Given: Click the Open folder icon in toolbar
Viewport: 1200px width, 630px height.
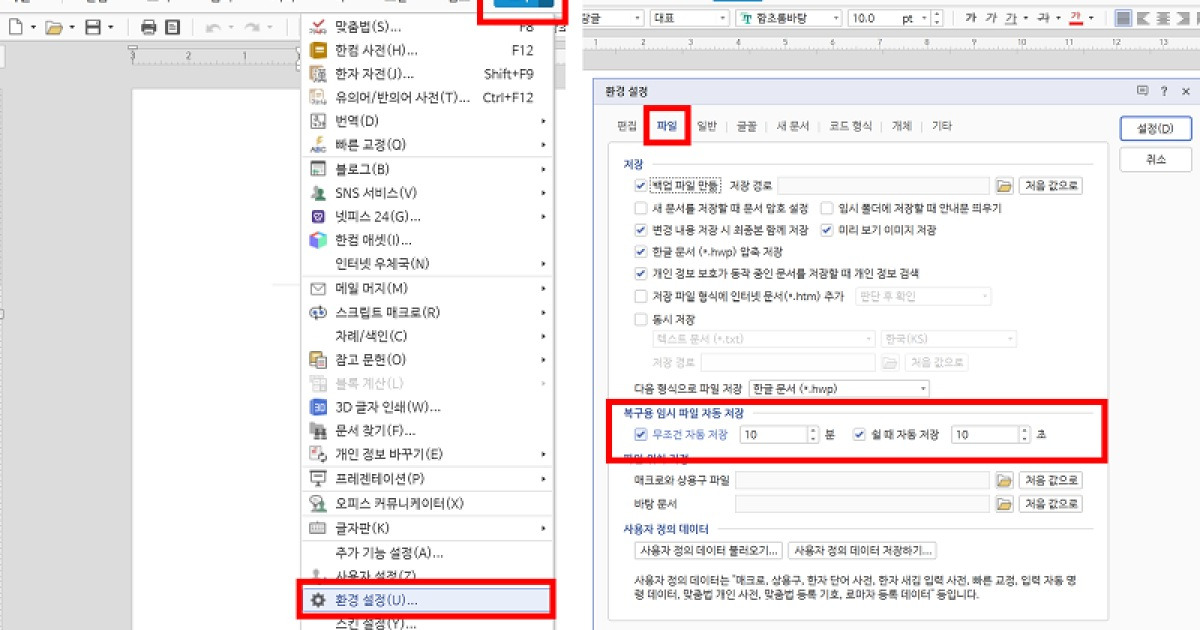Looking at the screenshot, I should (x=54, y=27).
